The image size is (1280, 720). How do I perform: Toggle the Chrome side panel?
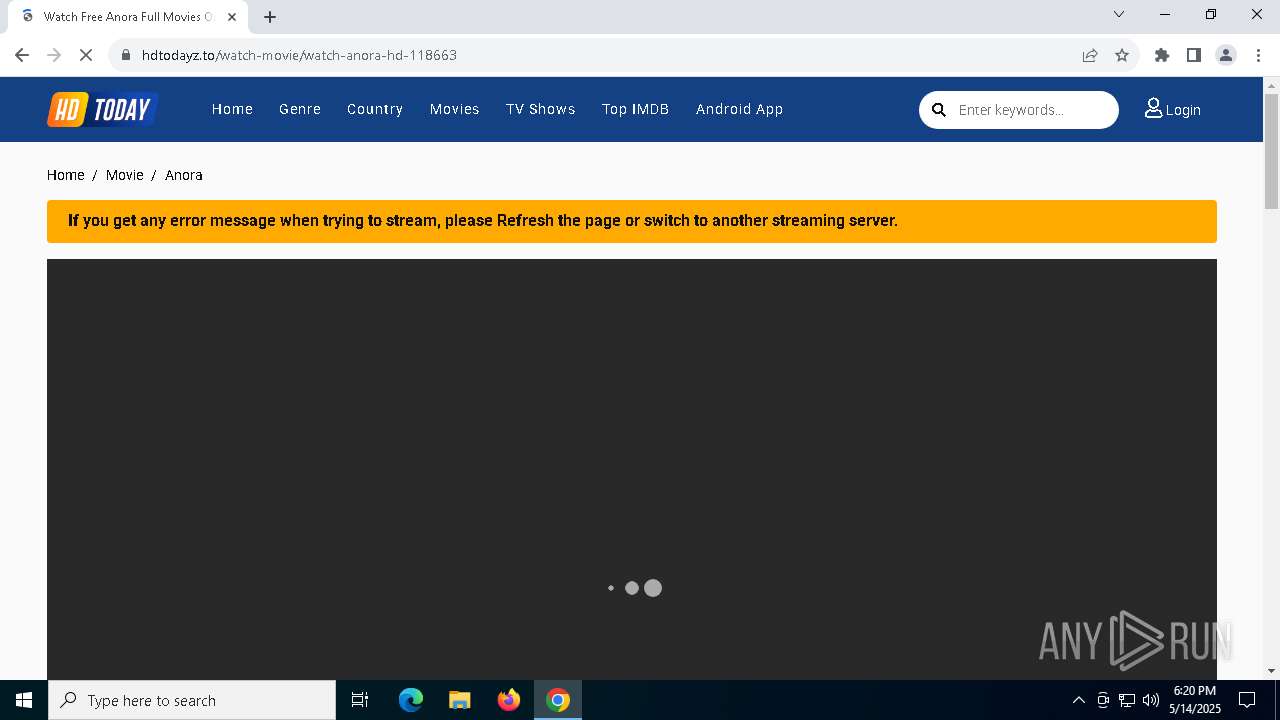pos(1194,55)
